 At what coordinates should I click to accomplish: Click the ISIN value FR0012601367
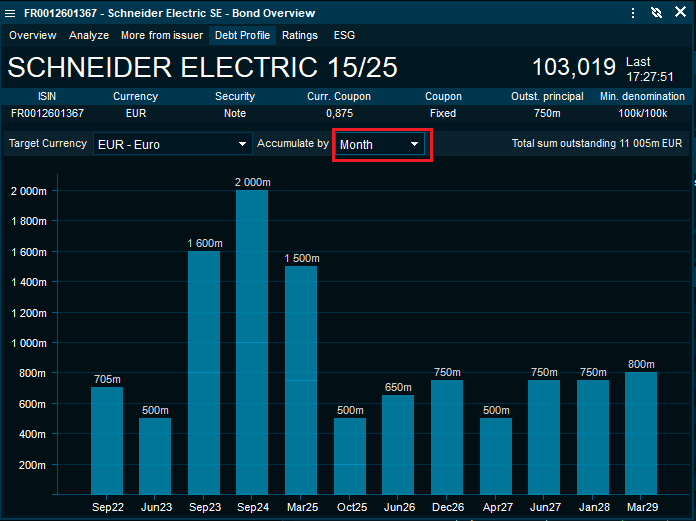tap(47, 113)
